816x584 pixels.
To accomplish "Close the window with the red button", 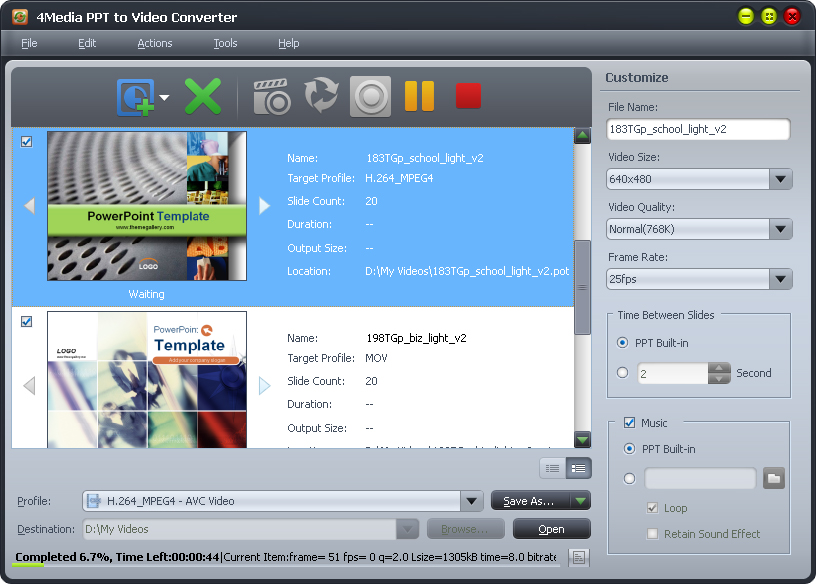I will point(792,17).
